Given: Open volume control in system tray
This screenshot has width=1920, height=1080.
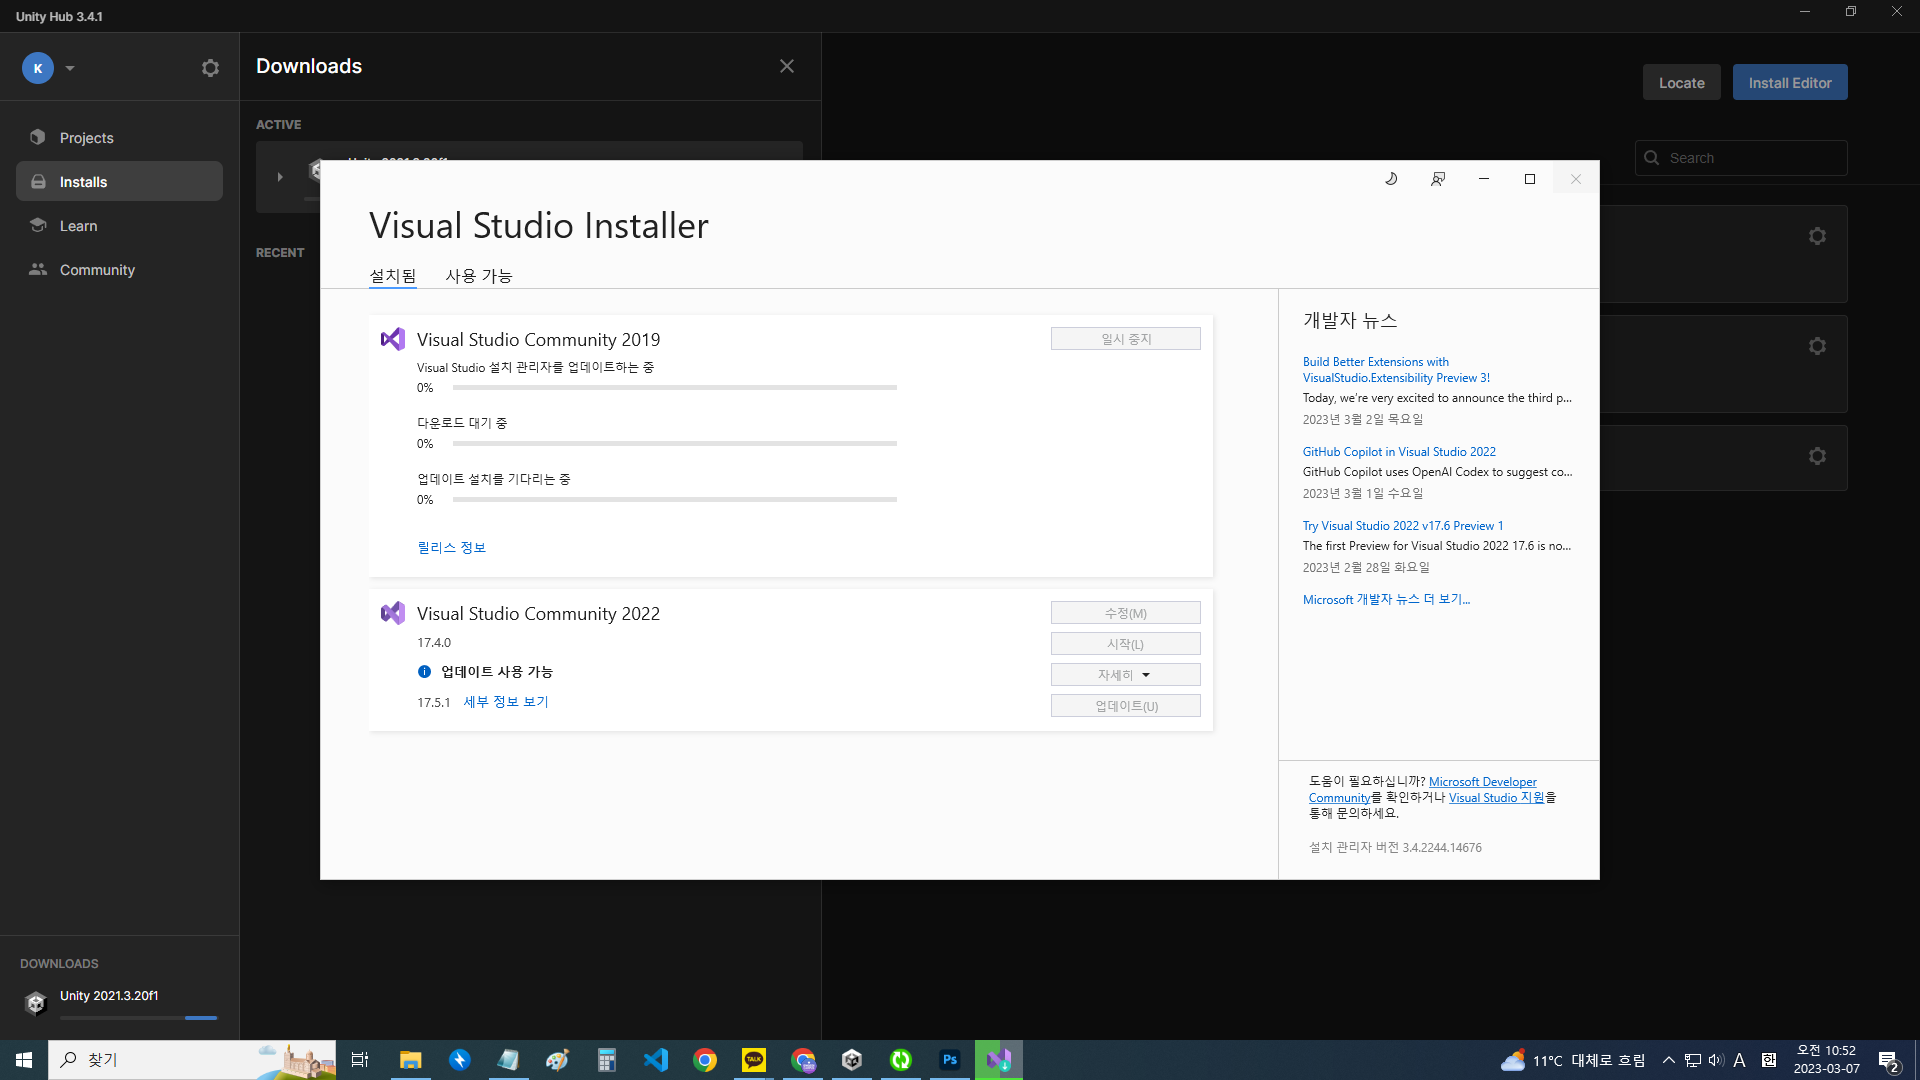Looking at the screenshot, I should [1716, 1060].
